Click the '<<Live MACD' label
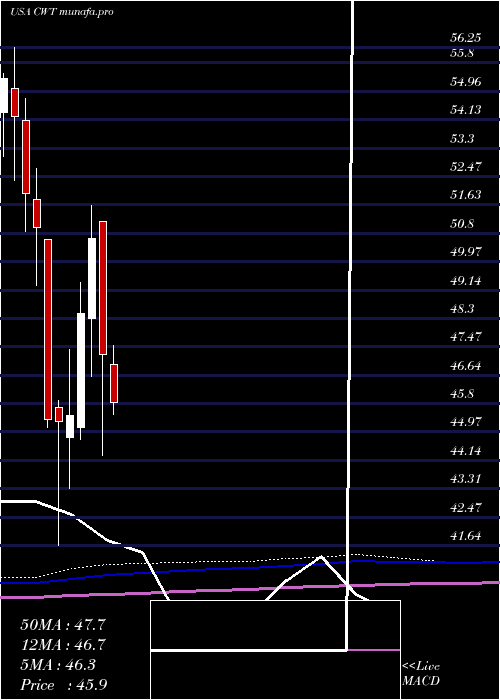 click(x=421, y=674)
